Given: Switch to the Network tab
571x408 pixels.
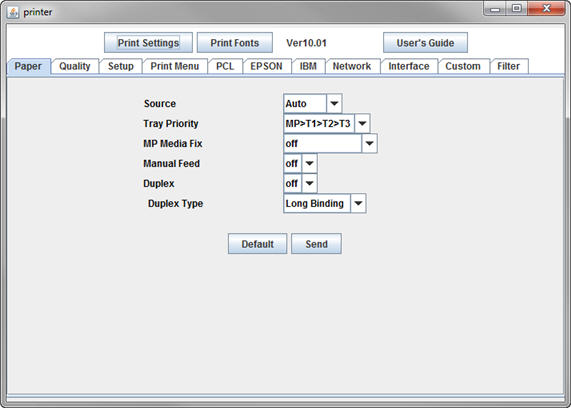Looking at the screenshot, I should point(352,66).
